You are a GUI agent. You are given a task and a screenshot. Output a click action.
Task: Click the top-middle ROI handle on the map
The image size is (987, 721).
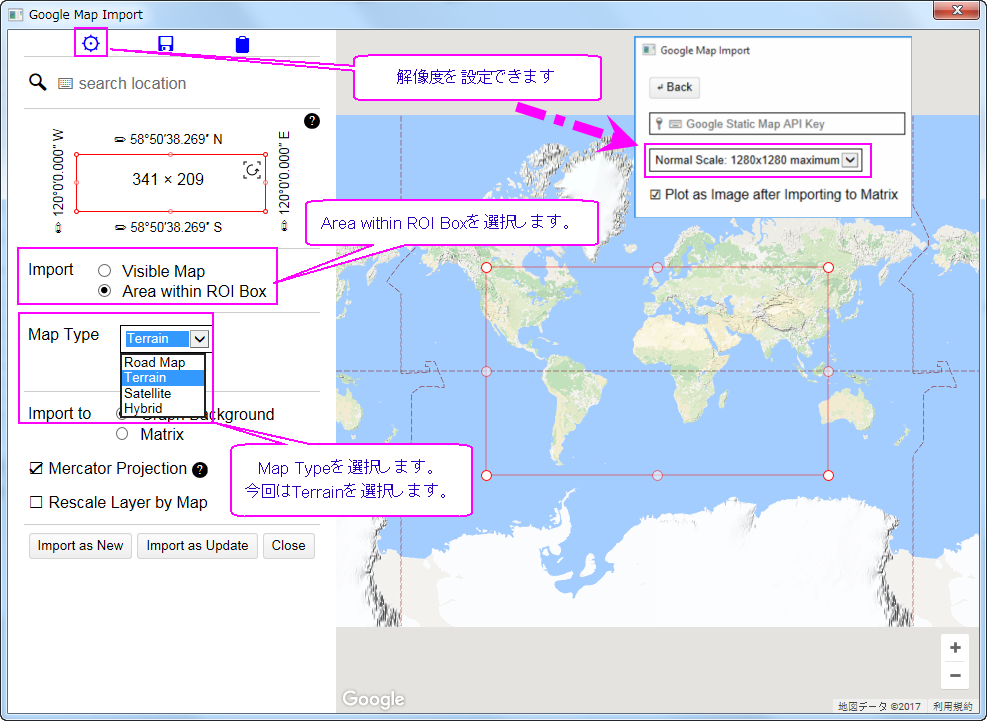(657, 268)
